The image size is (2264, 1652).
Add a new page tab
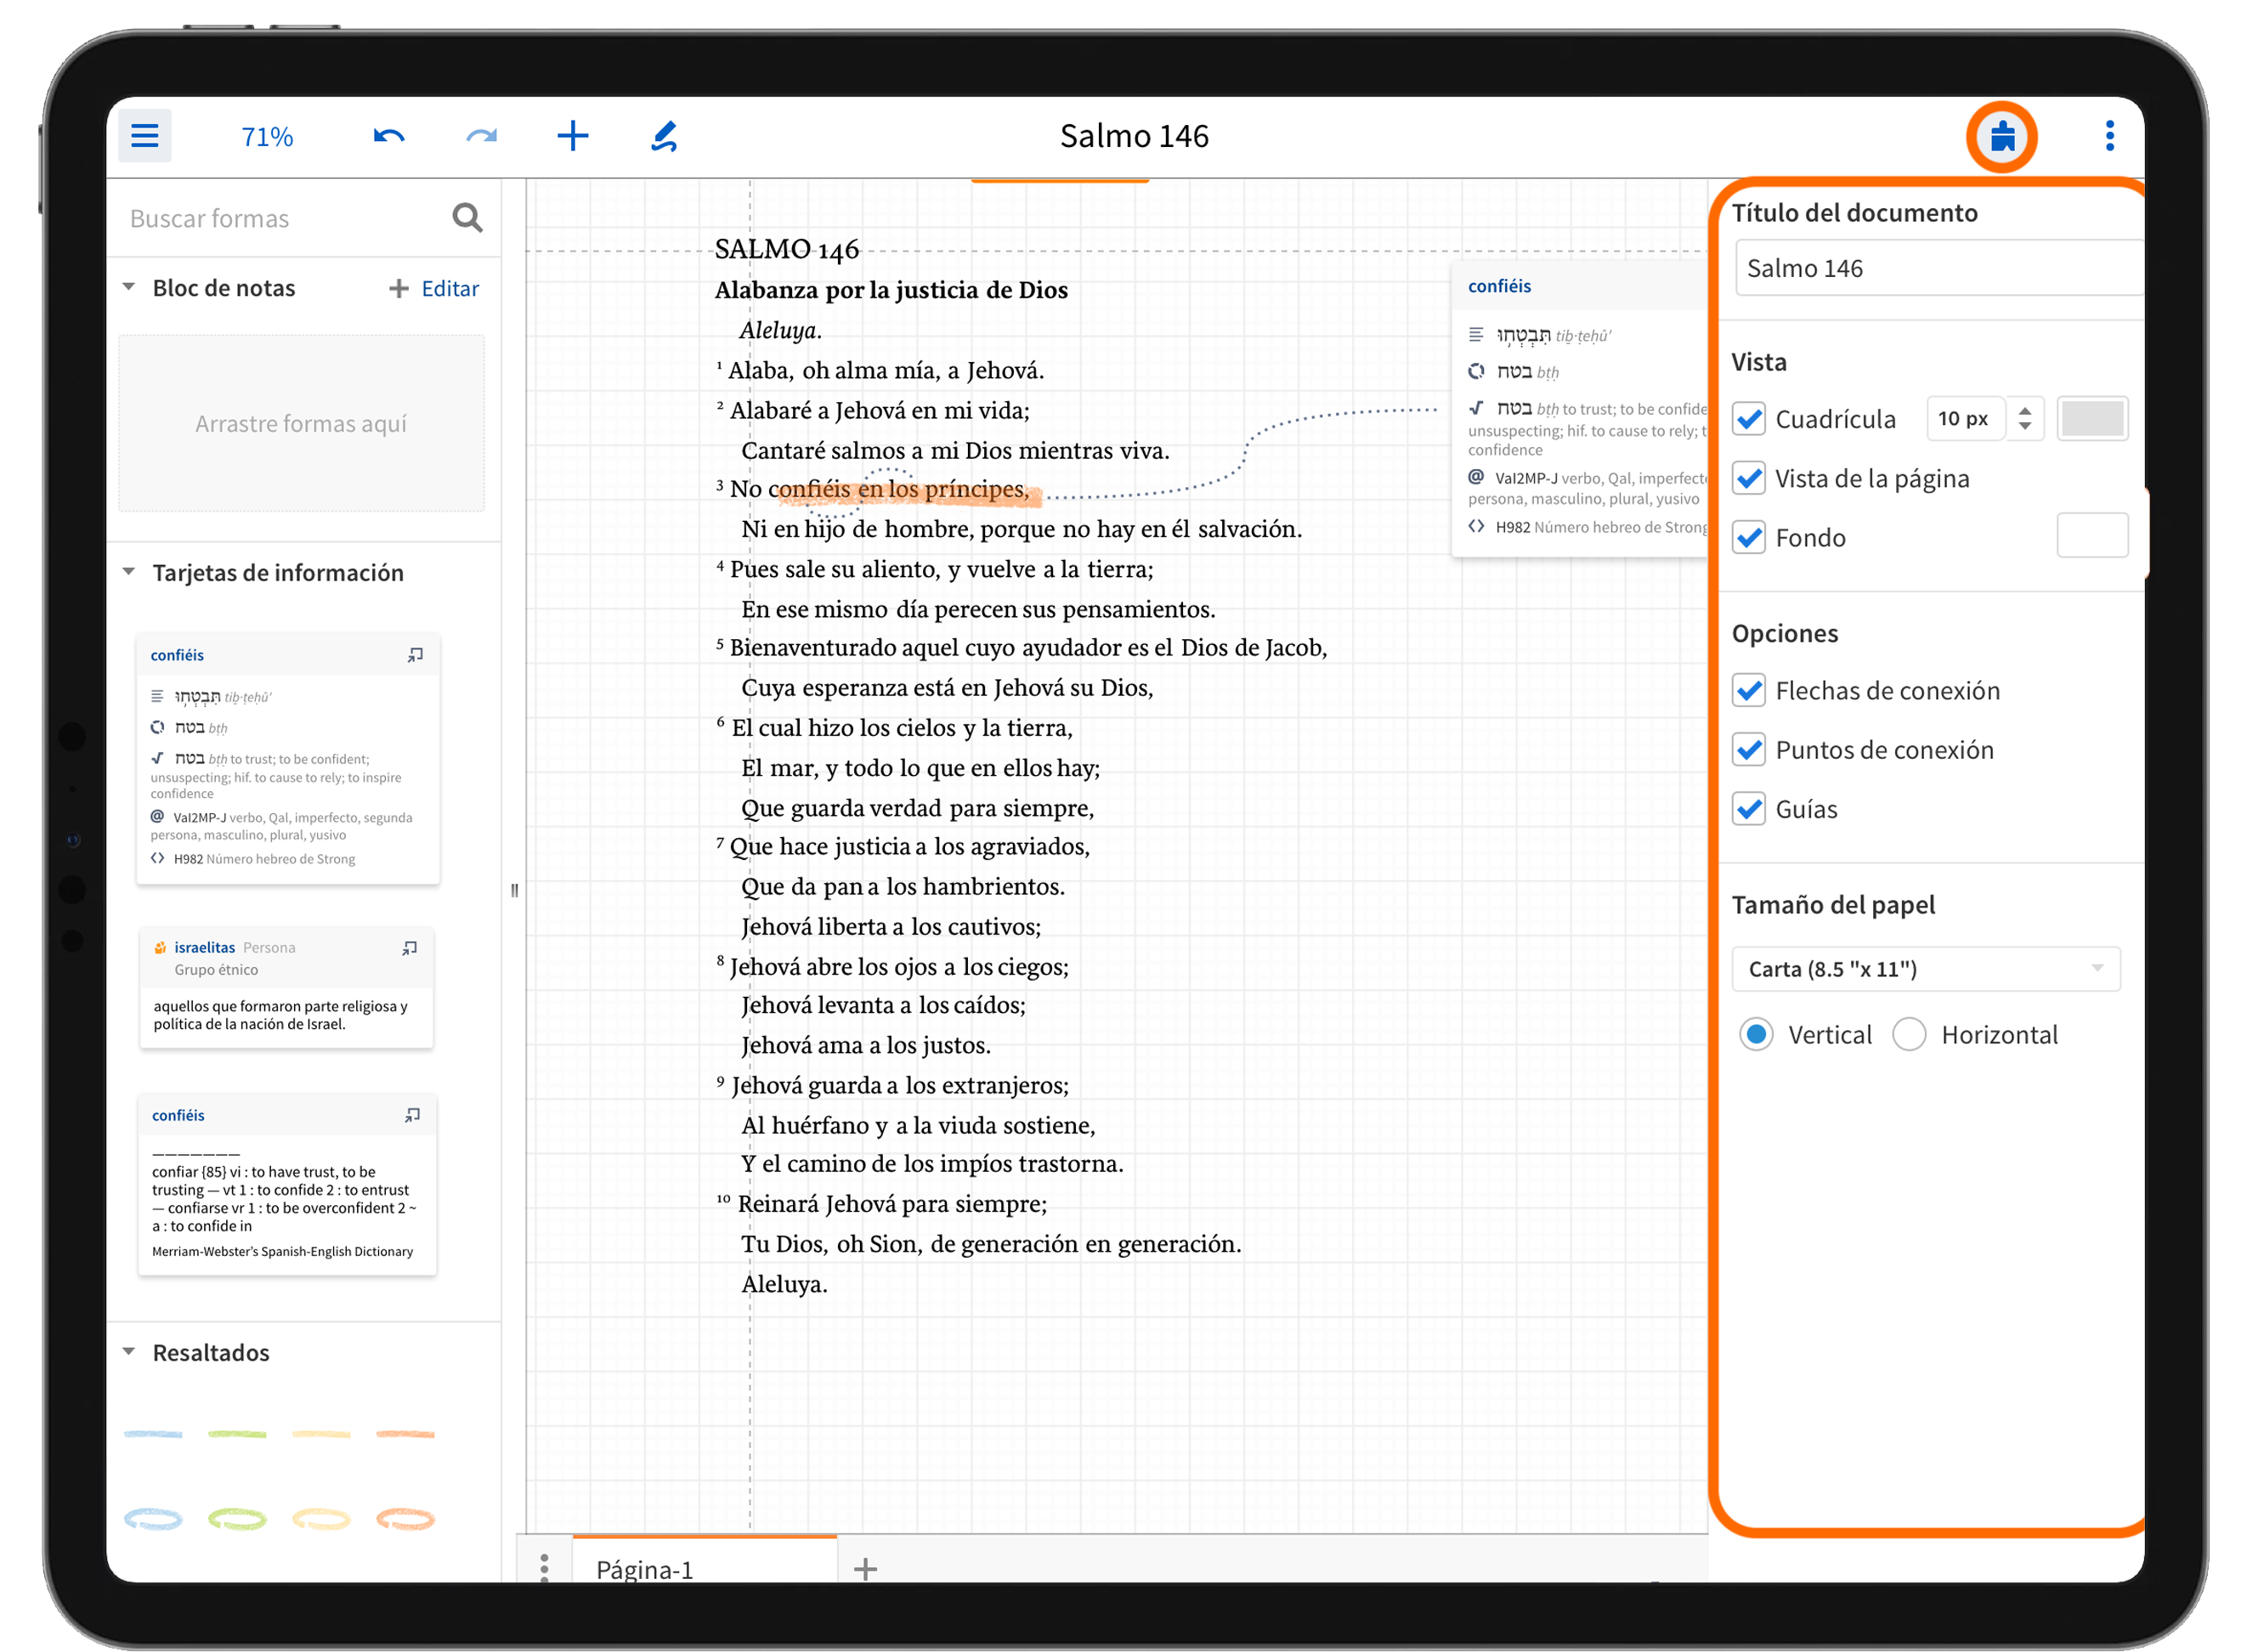(x=866, y=1570)
